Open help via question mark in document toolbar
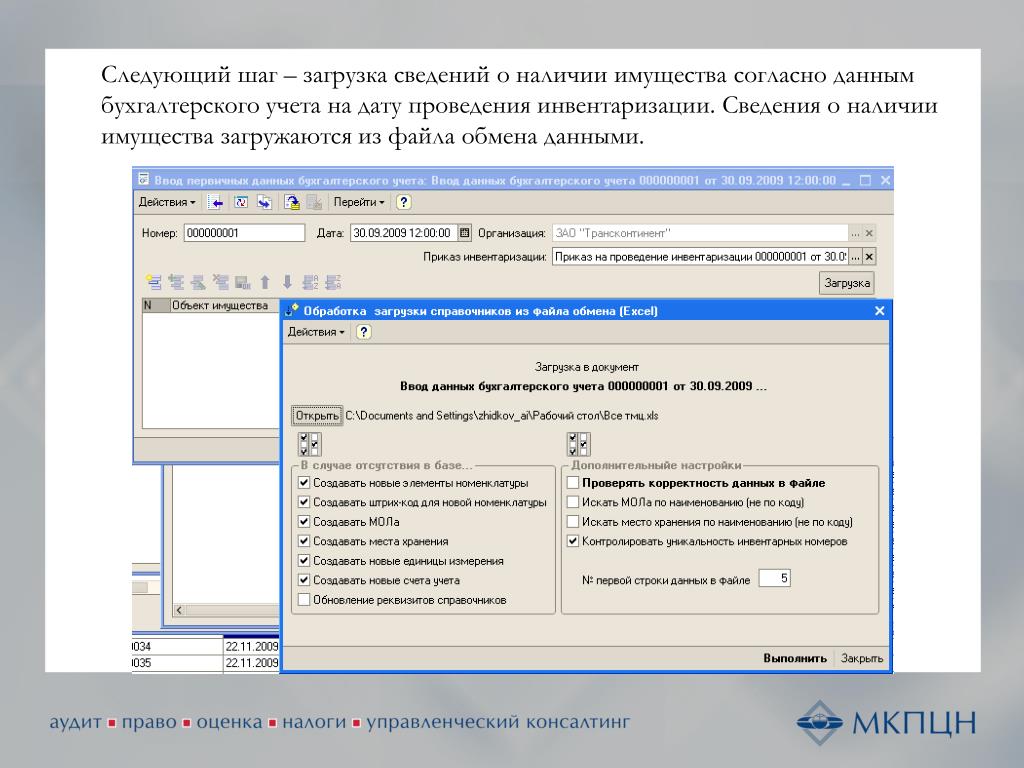 click(x=404, y=202)
